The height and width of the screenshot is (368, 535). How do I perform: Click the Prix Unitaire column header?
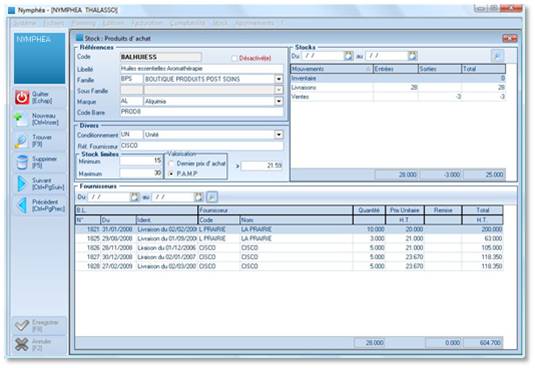pos(405,210)
